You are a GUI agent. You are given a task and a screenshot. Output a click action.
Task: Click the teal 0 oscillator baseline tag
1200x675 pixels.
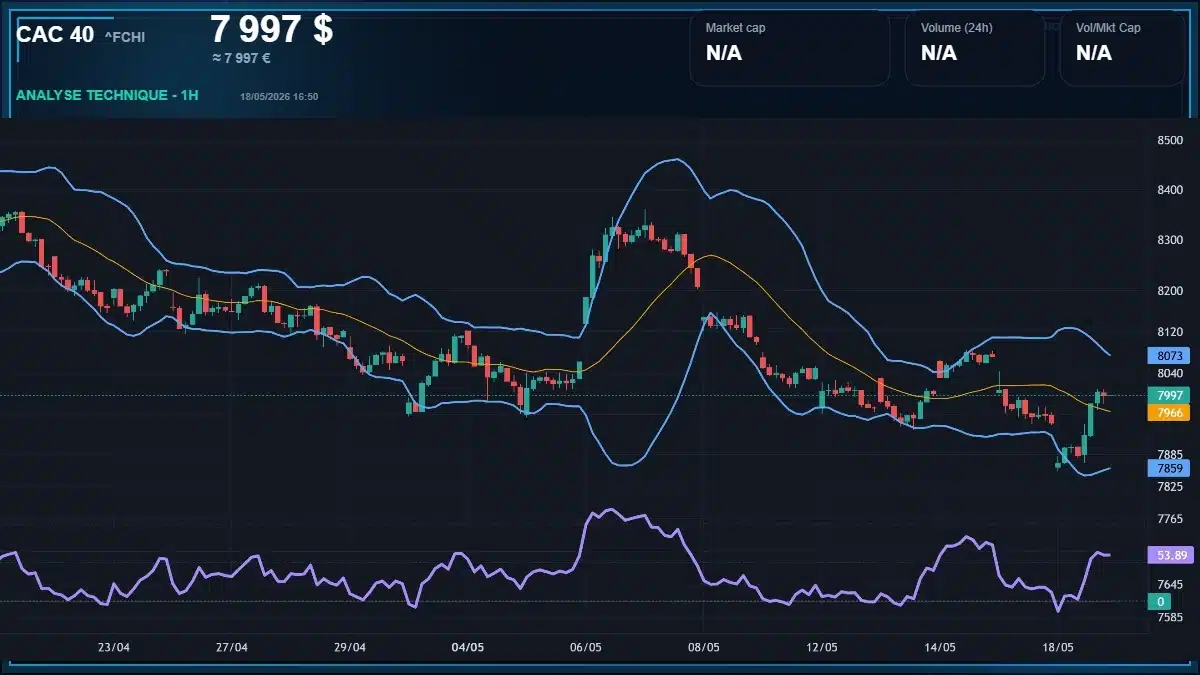coord(1159,602)
